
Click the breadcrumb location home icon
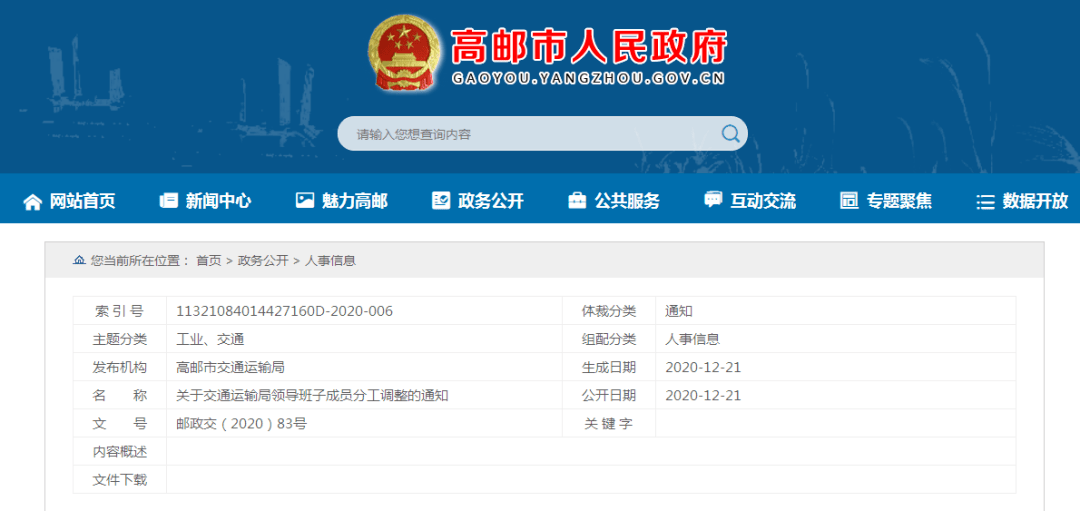(x=80, y=260)
